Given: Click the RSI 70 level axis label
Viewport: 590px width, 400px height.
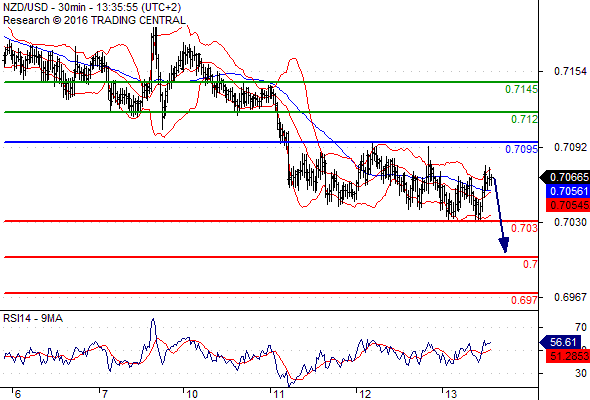Looking at the screenshot, I should click(581, 327).
